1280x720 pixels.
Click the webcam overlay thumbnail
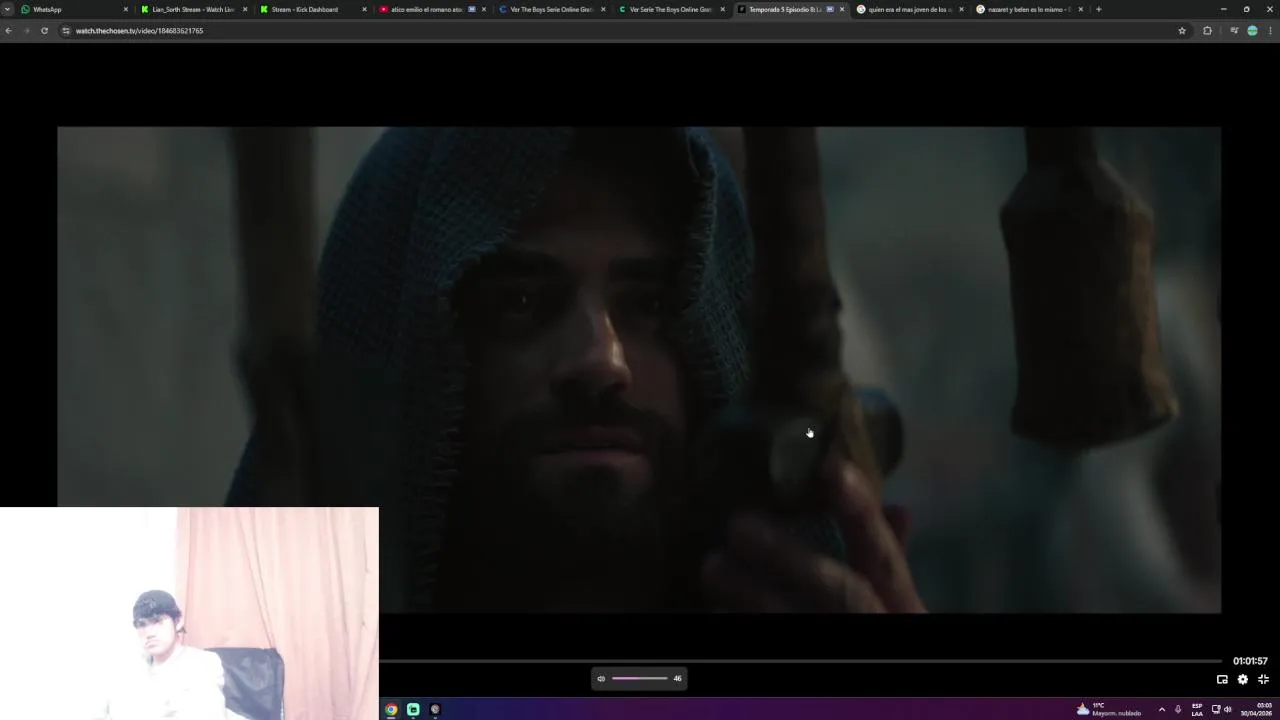point(189,613)
